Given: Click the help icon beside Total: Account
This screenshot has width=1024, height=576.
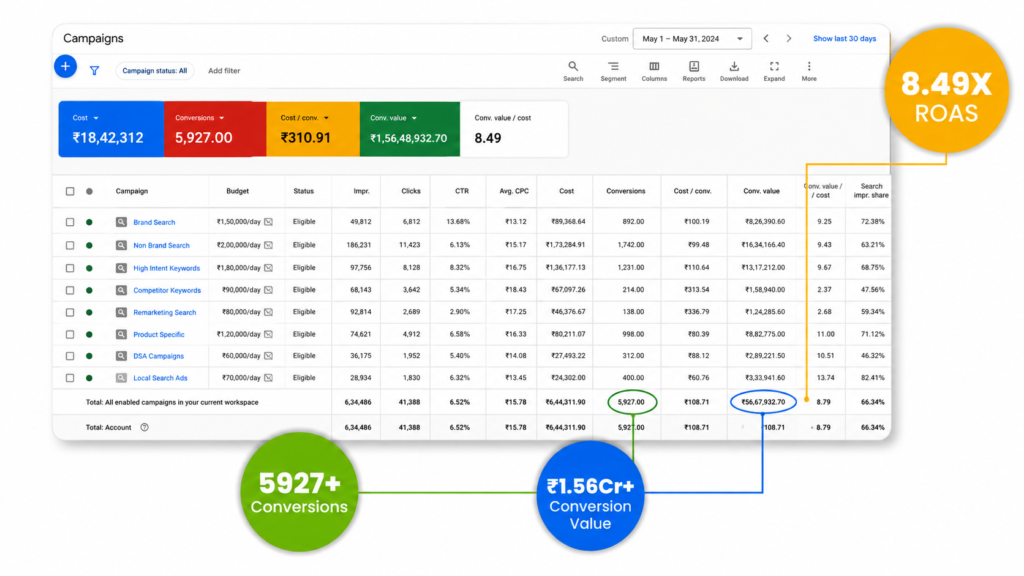Looking at the screenshot, I should tap(144, 427).
